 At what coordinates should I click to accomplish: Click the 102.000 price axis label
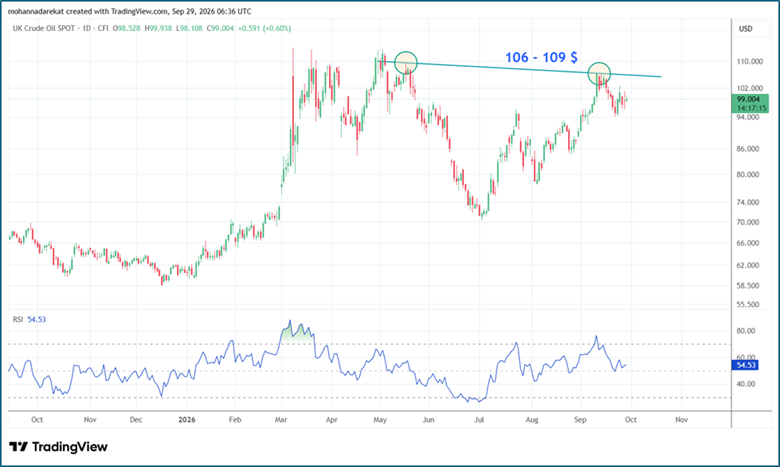click(749, 89)
